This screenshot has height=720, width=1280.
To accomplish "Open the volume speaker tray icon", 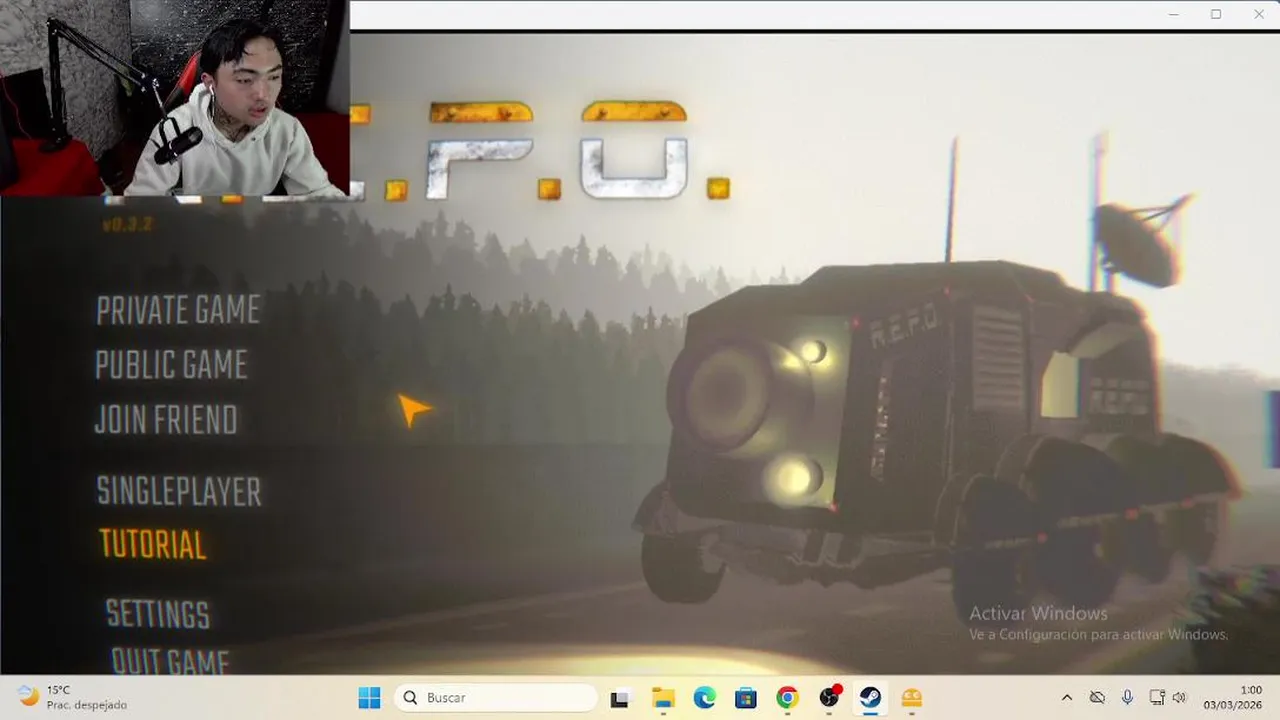I will (x=1179, y=698).
